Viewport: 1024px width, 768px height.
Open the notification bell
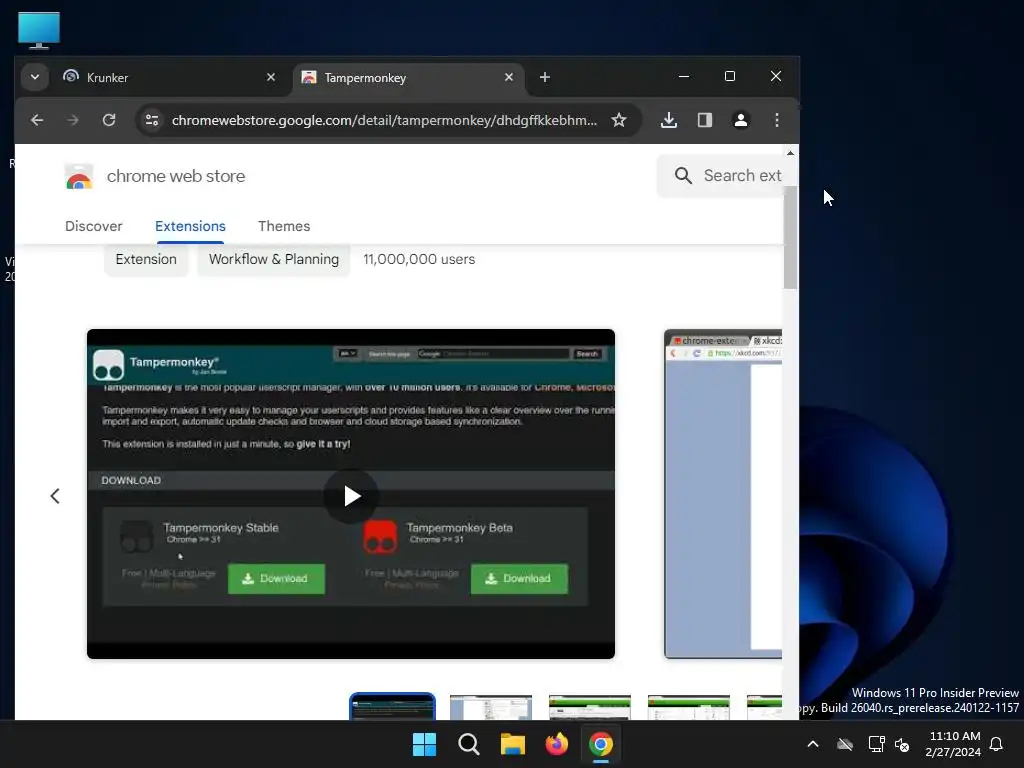pyautogui.click(x=997, y=744)
